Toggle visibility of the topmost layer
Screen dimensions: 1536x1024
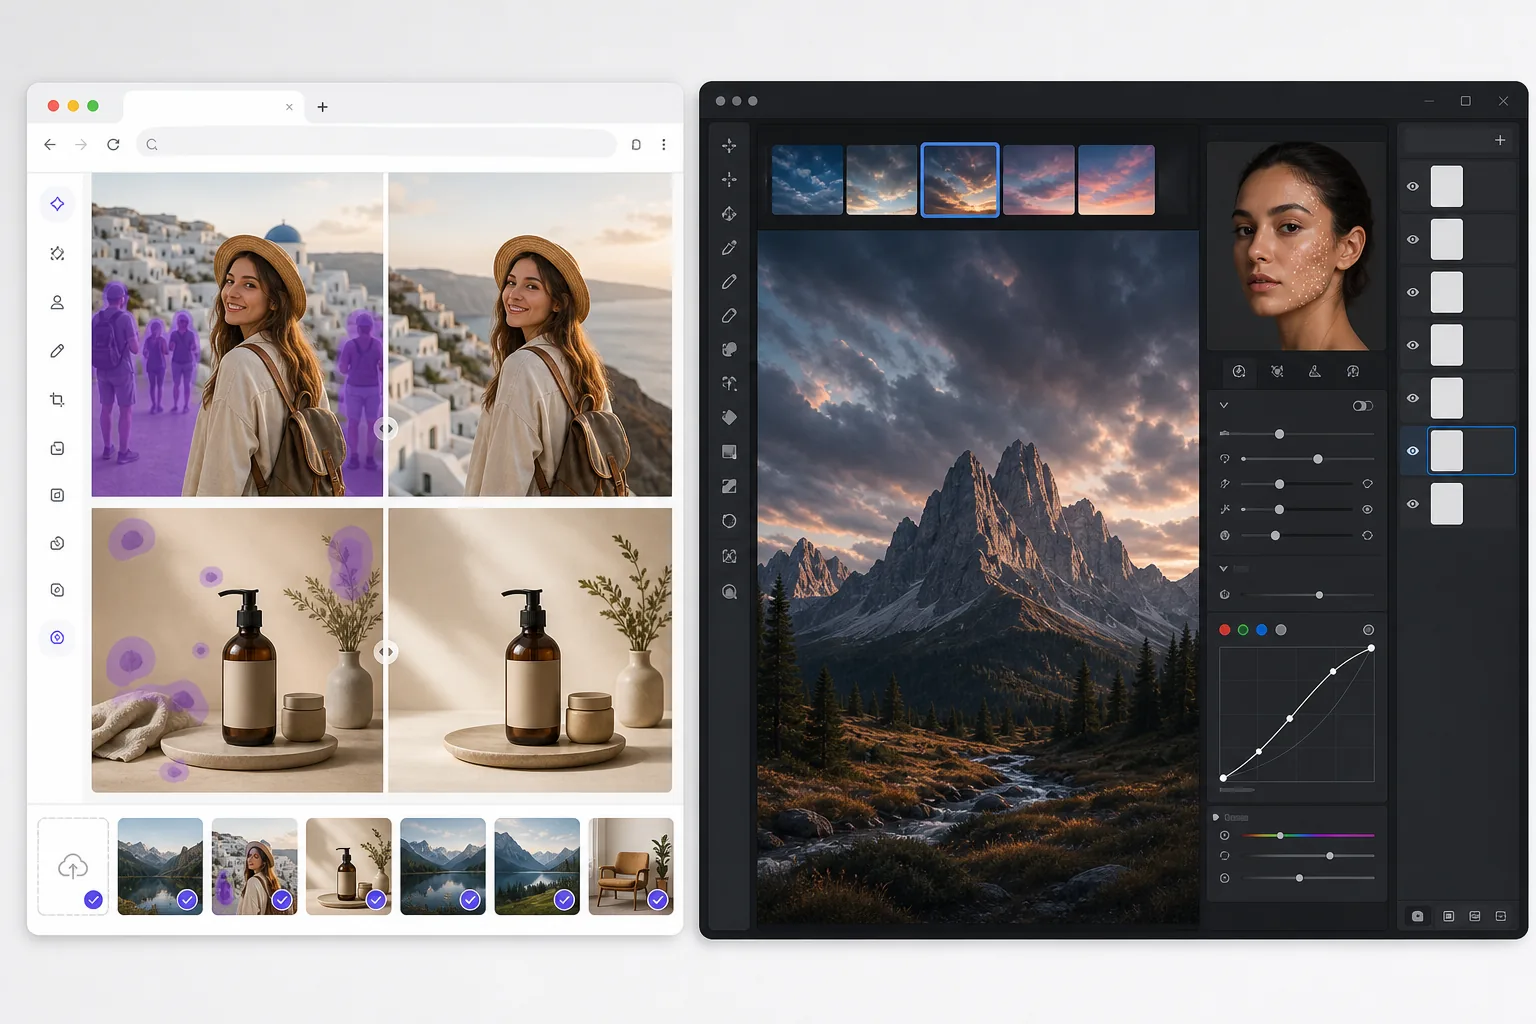1413,186
